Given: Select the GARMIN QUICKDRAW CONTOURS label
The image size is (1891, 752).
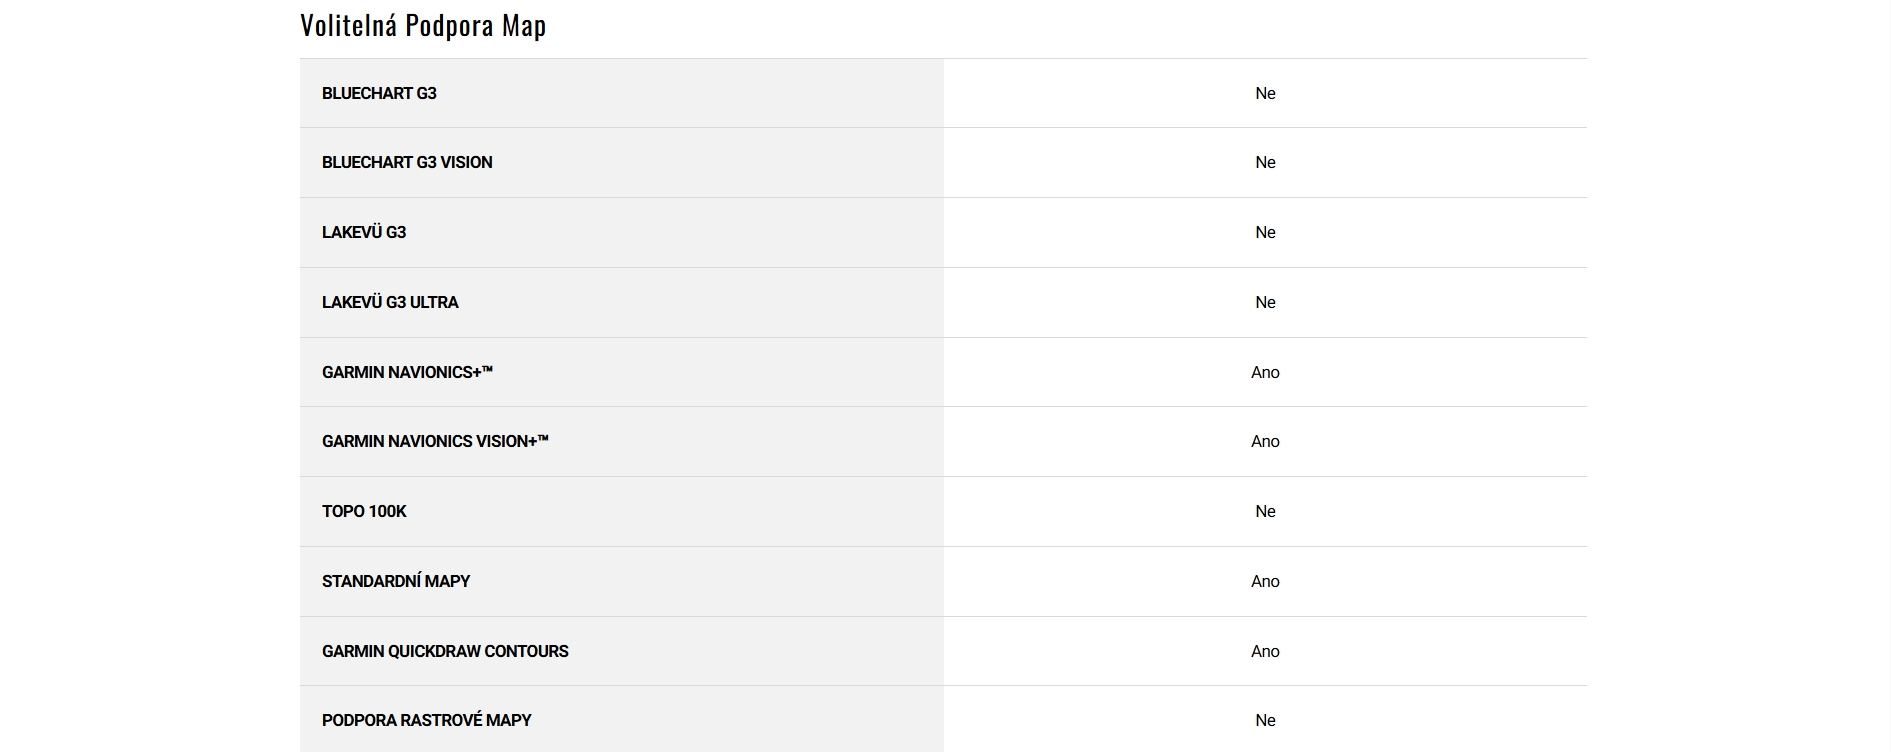Looking at the screenshot, I should [x=445, y=651].
